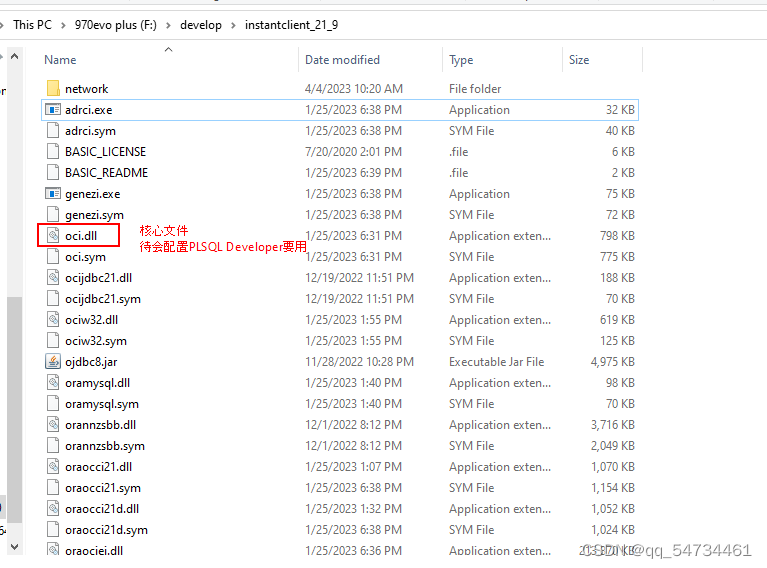Click the 4,975 KB size cell
The image size is (767, 568).
coord(612,362)
